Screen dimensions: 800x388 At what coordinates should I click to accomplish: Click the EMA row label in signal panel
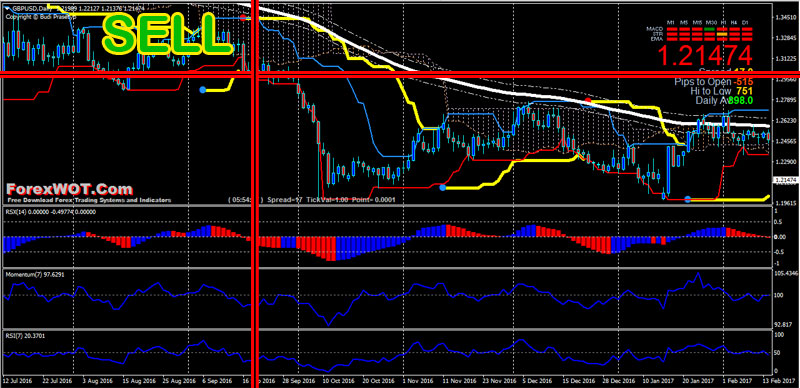pyautogui.click(x=657, y=39)
